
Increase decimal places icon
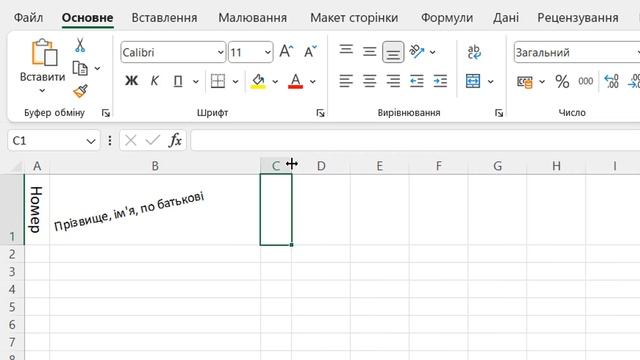tap(611, 81)
